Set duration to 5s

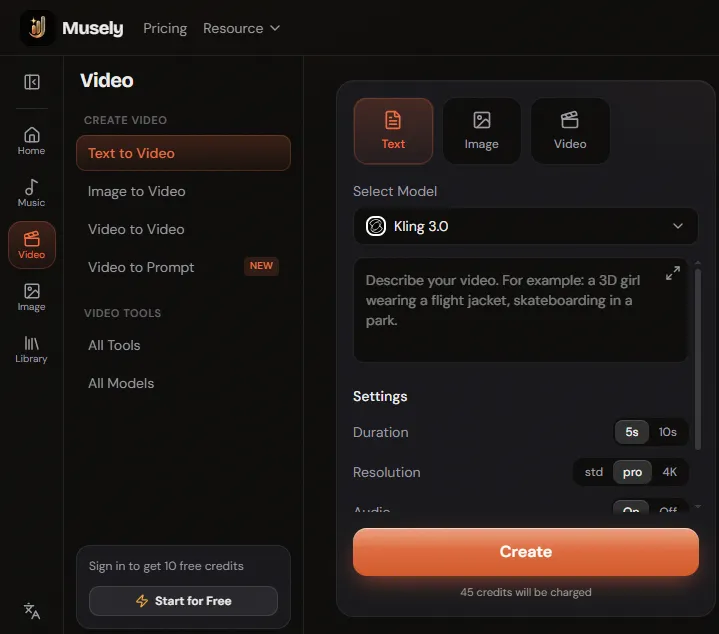[x=631, y=432]
